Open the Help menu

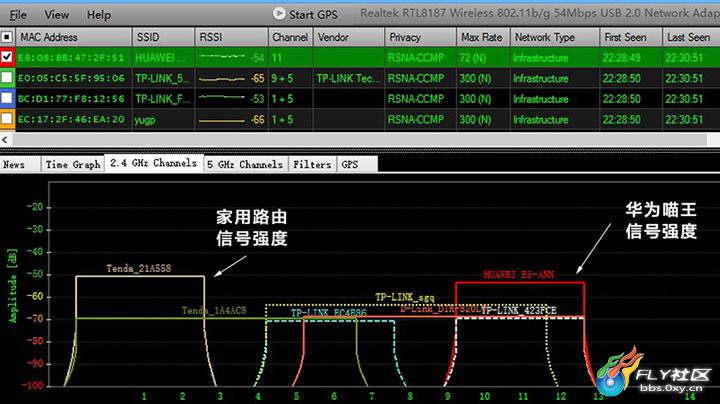(x=99, y=15)
